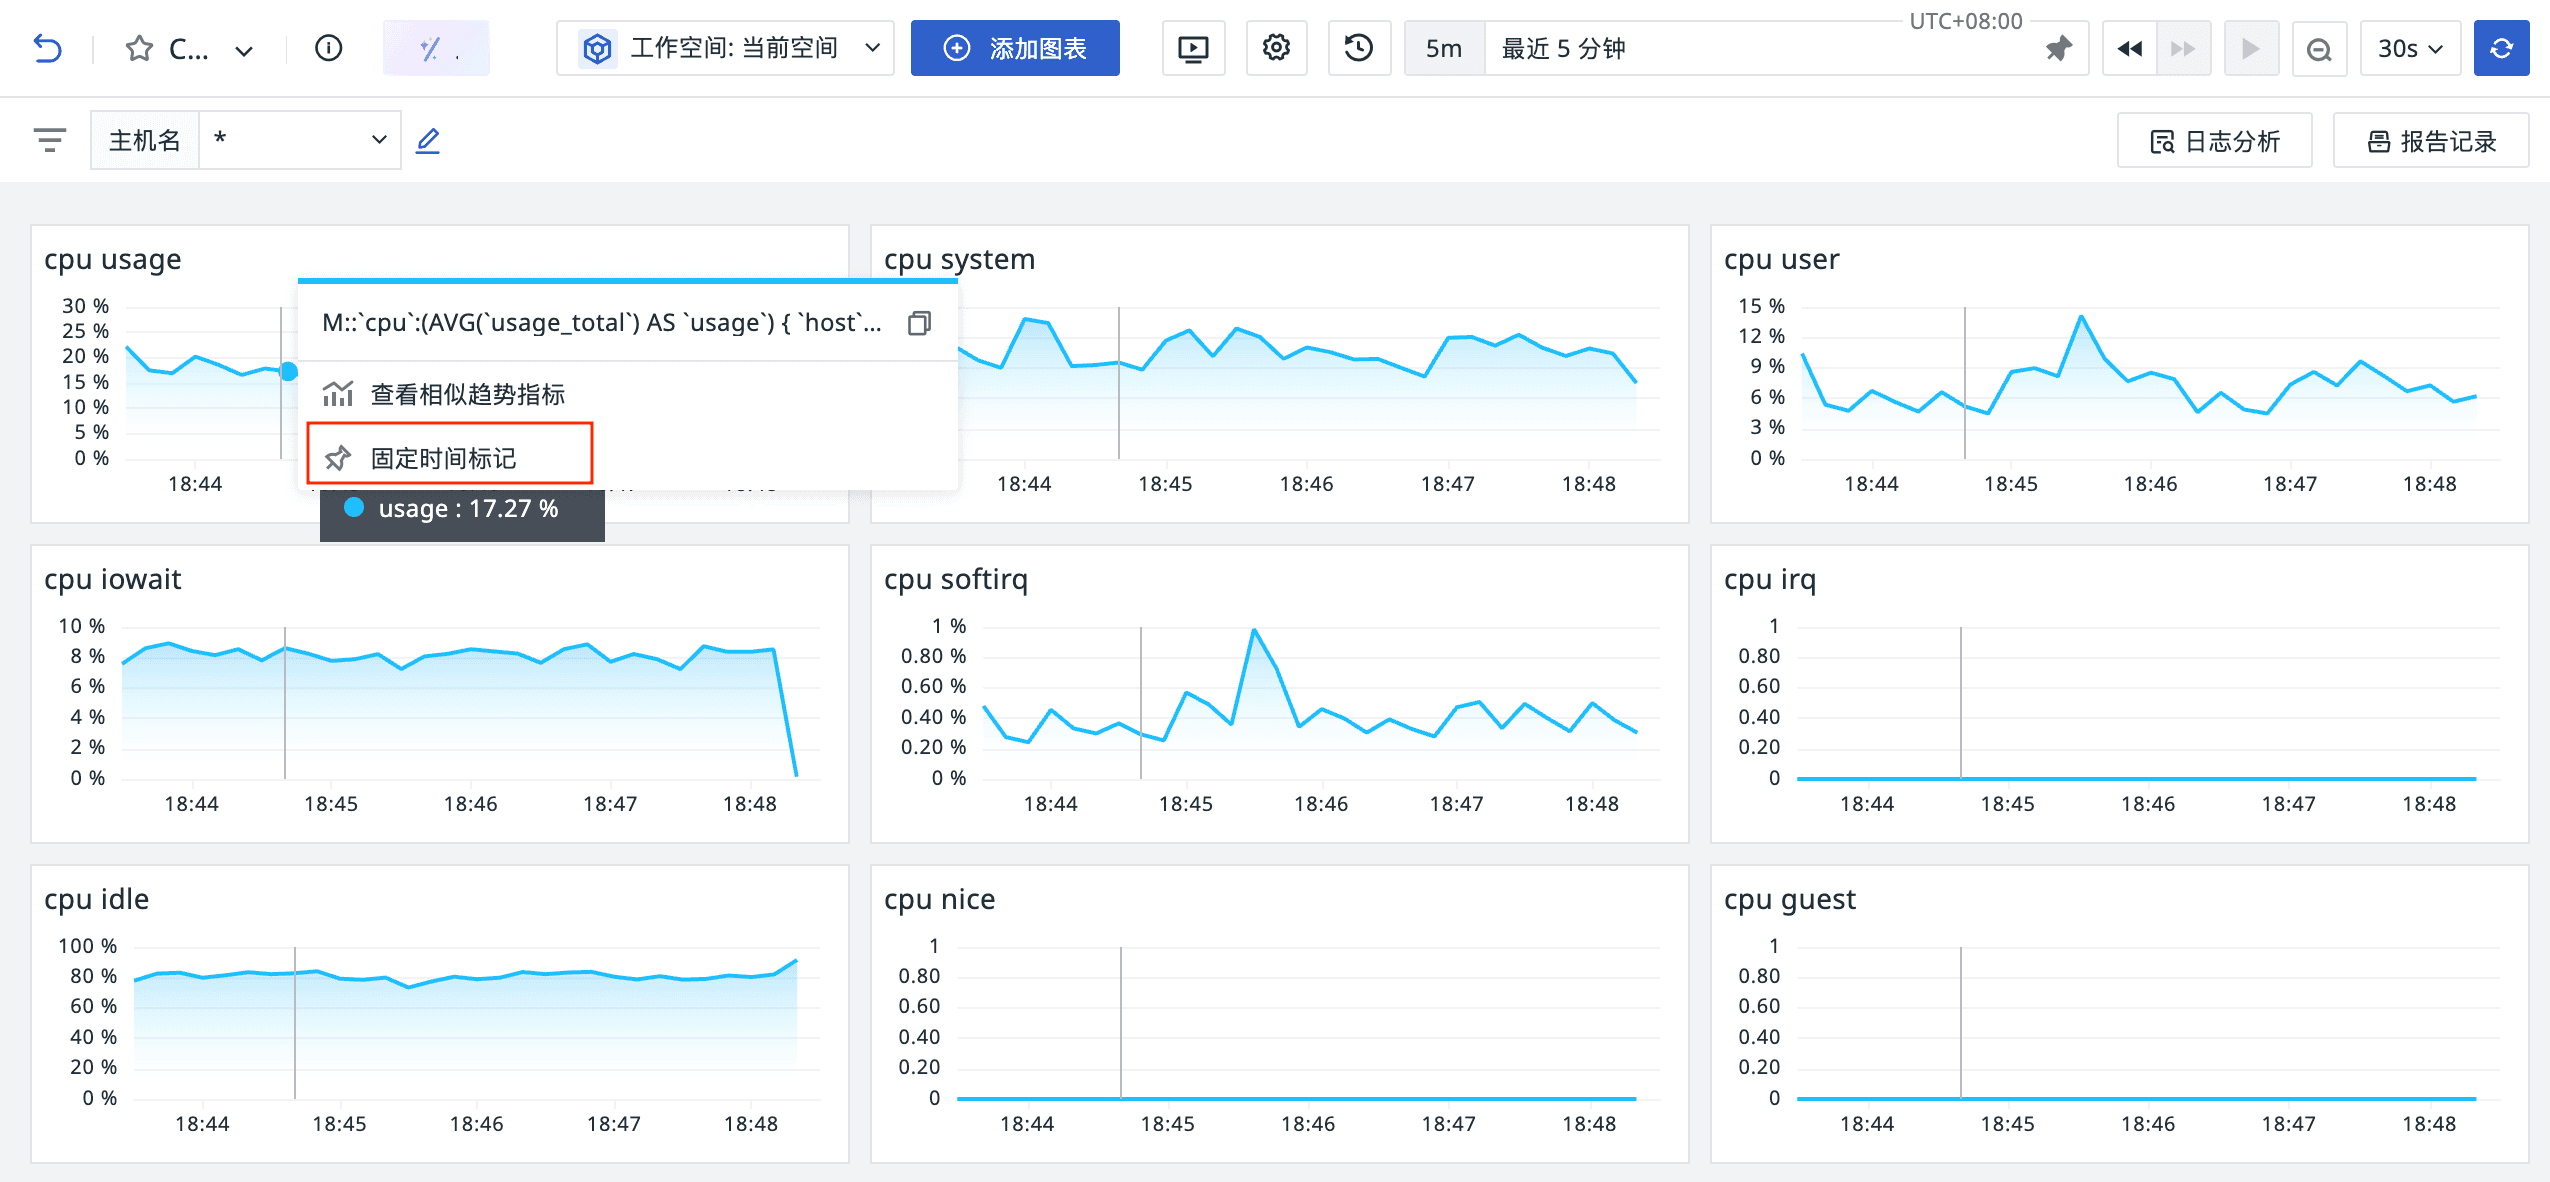This screenshot has height=1182, width=2550.
Task: Step back time range with the rewind button
Action: point(2129,48)
